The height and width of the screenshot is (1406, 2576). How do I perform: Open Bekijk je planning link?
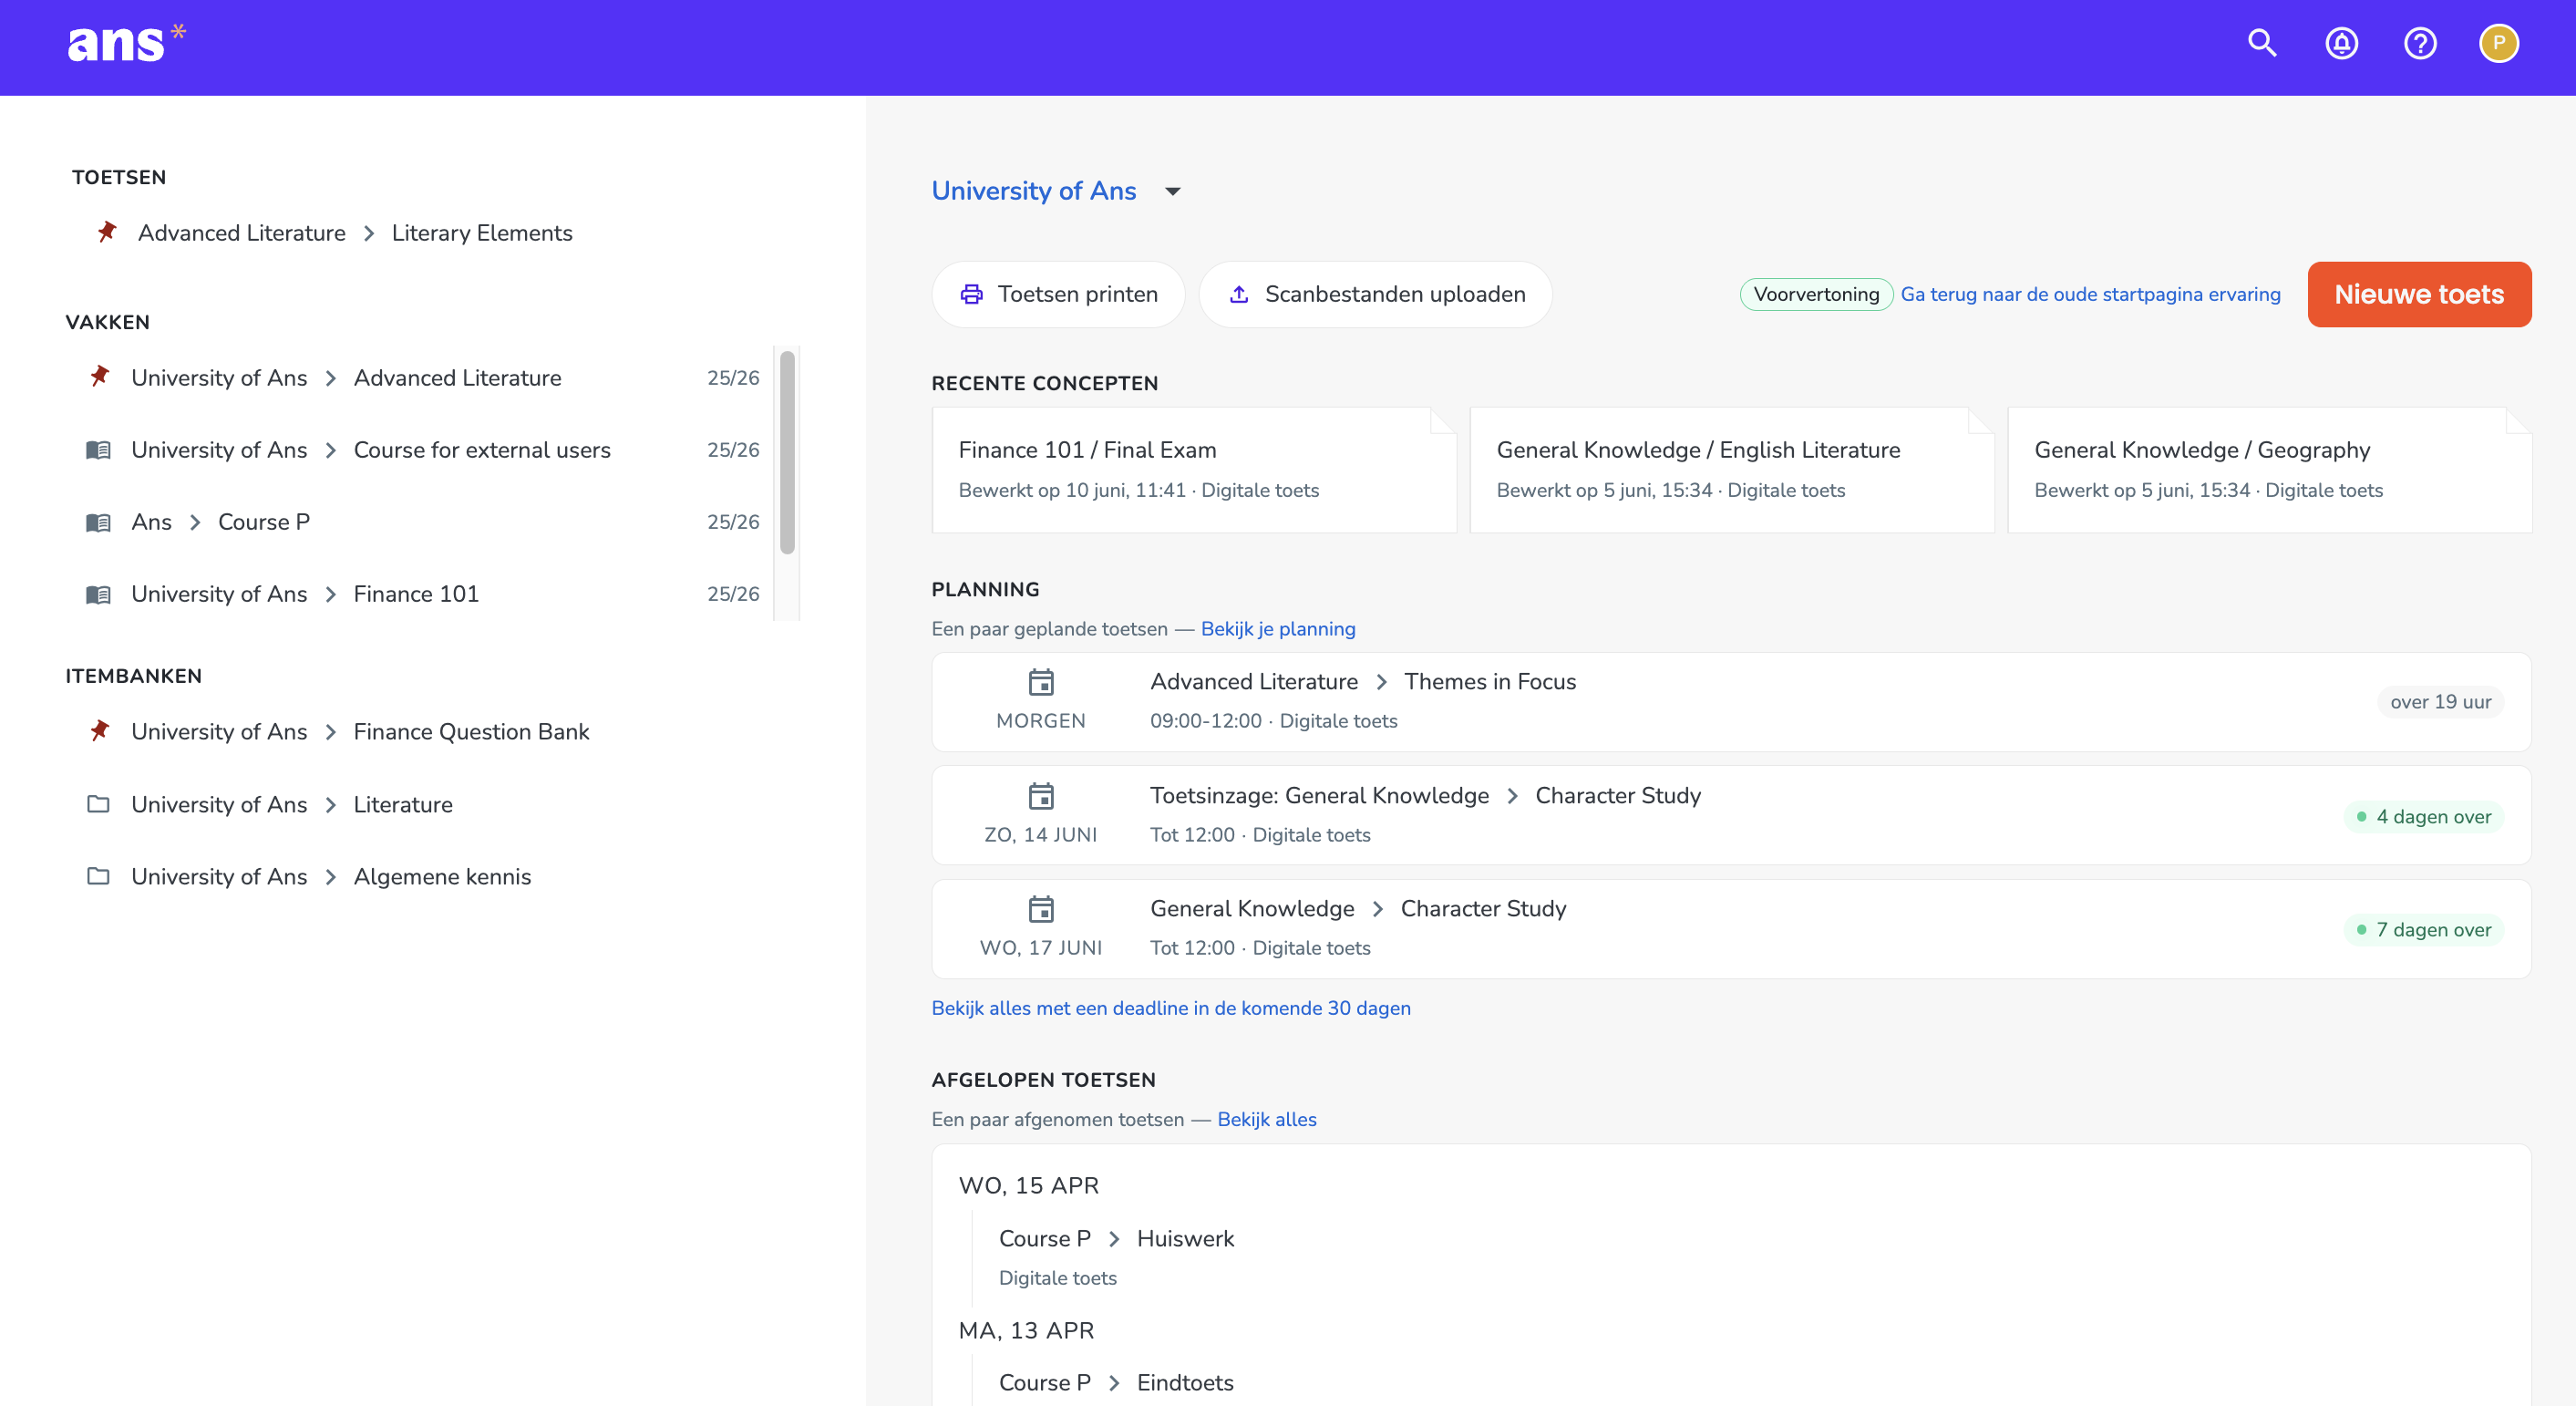pos(1278,628)
